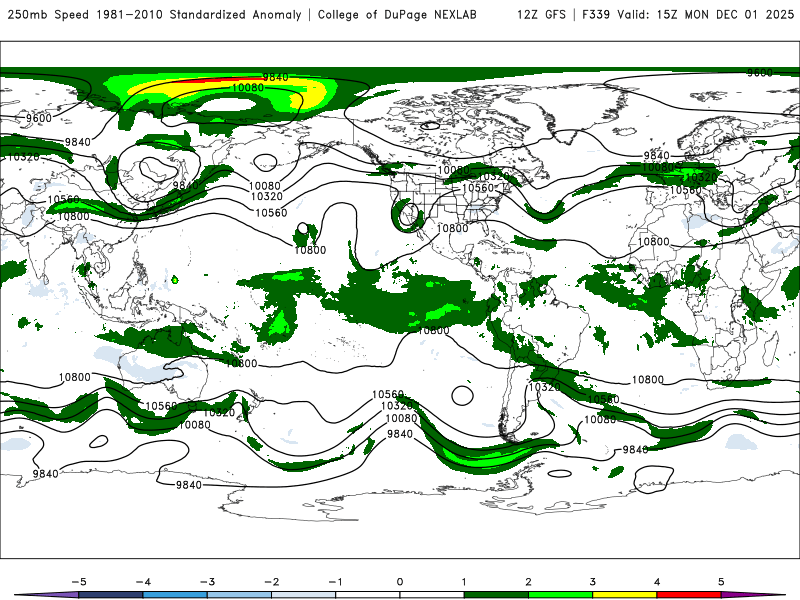The width and height of the screenshot is (800, 600).
Task: Click the pale blue -2 to -1 colorbar segment
Action: coord(304,595)
